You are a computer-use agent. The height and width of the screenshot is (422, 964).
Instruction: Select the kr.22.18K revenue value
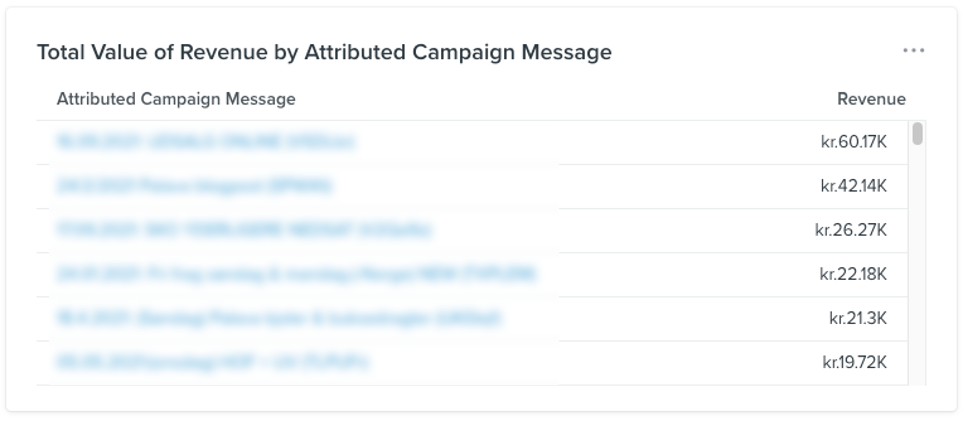pyautogui.click(x=853, y=274)
